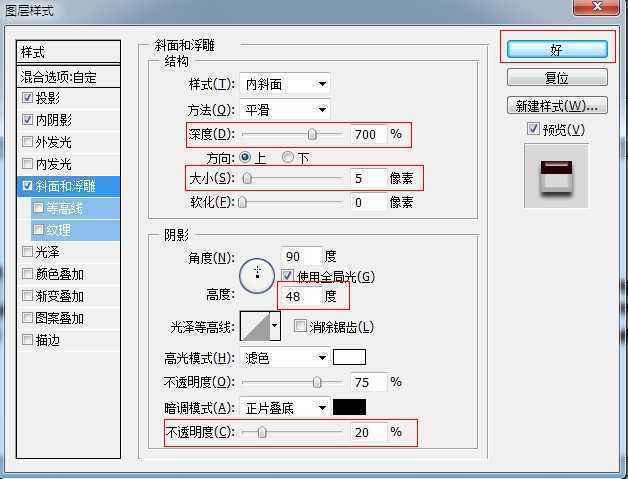Toggle the 内阴影 inner shadow checkbox
This screenshot has height=479, width=628.
[27, 119]
